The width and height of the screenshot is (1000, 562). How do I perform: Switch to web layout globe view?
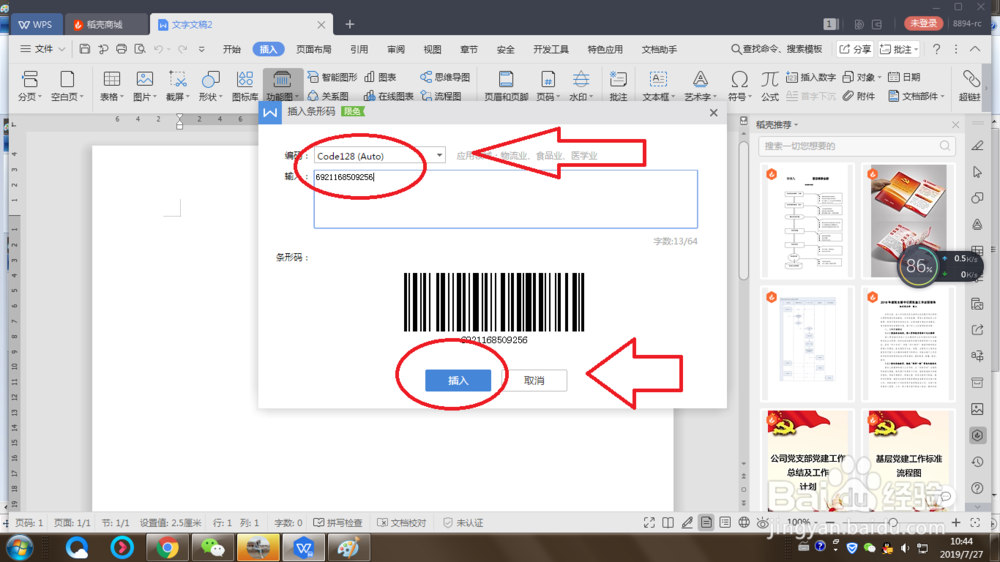744,522
